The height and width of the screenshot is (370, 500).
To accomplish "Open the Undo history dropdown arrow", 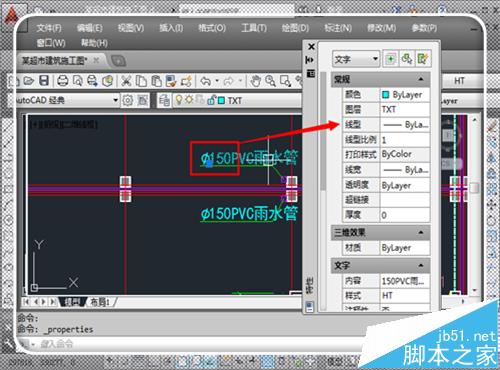I will pyautogui.click(x=217, y=81).
